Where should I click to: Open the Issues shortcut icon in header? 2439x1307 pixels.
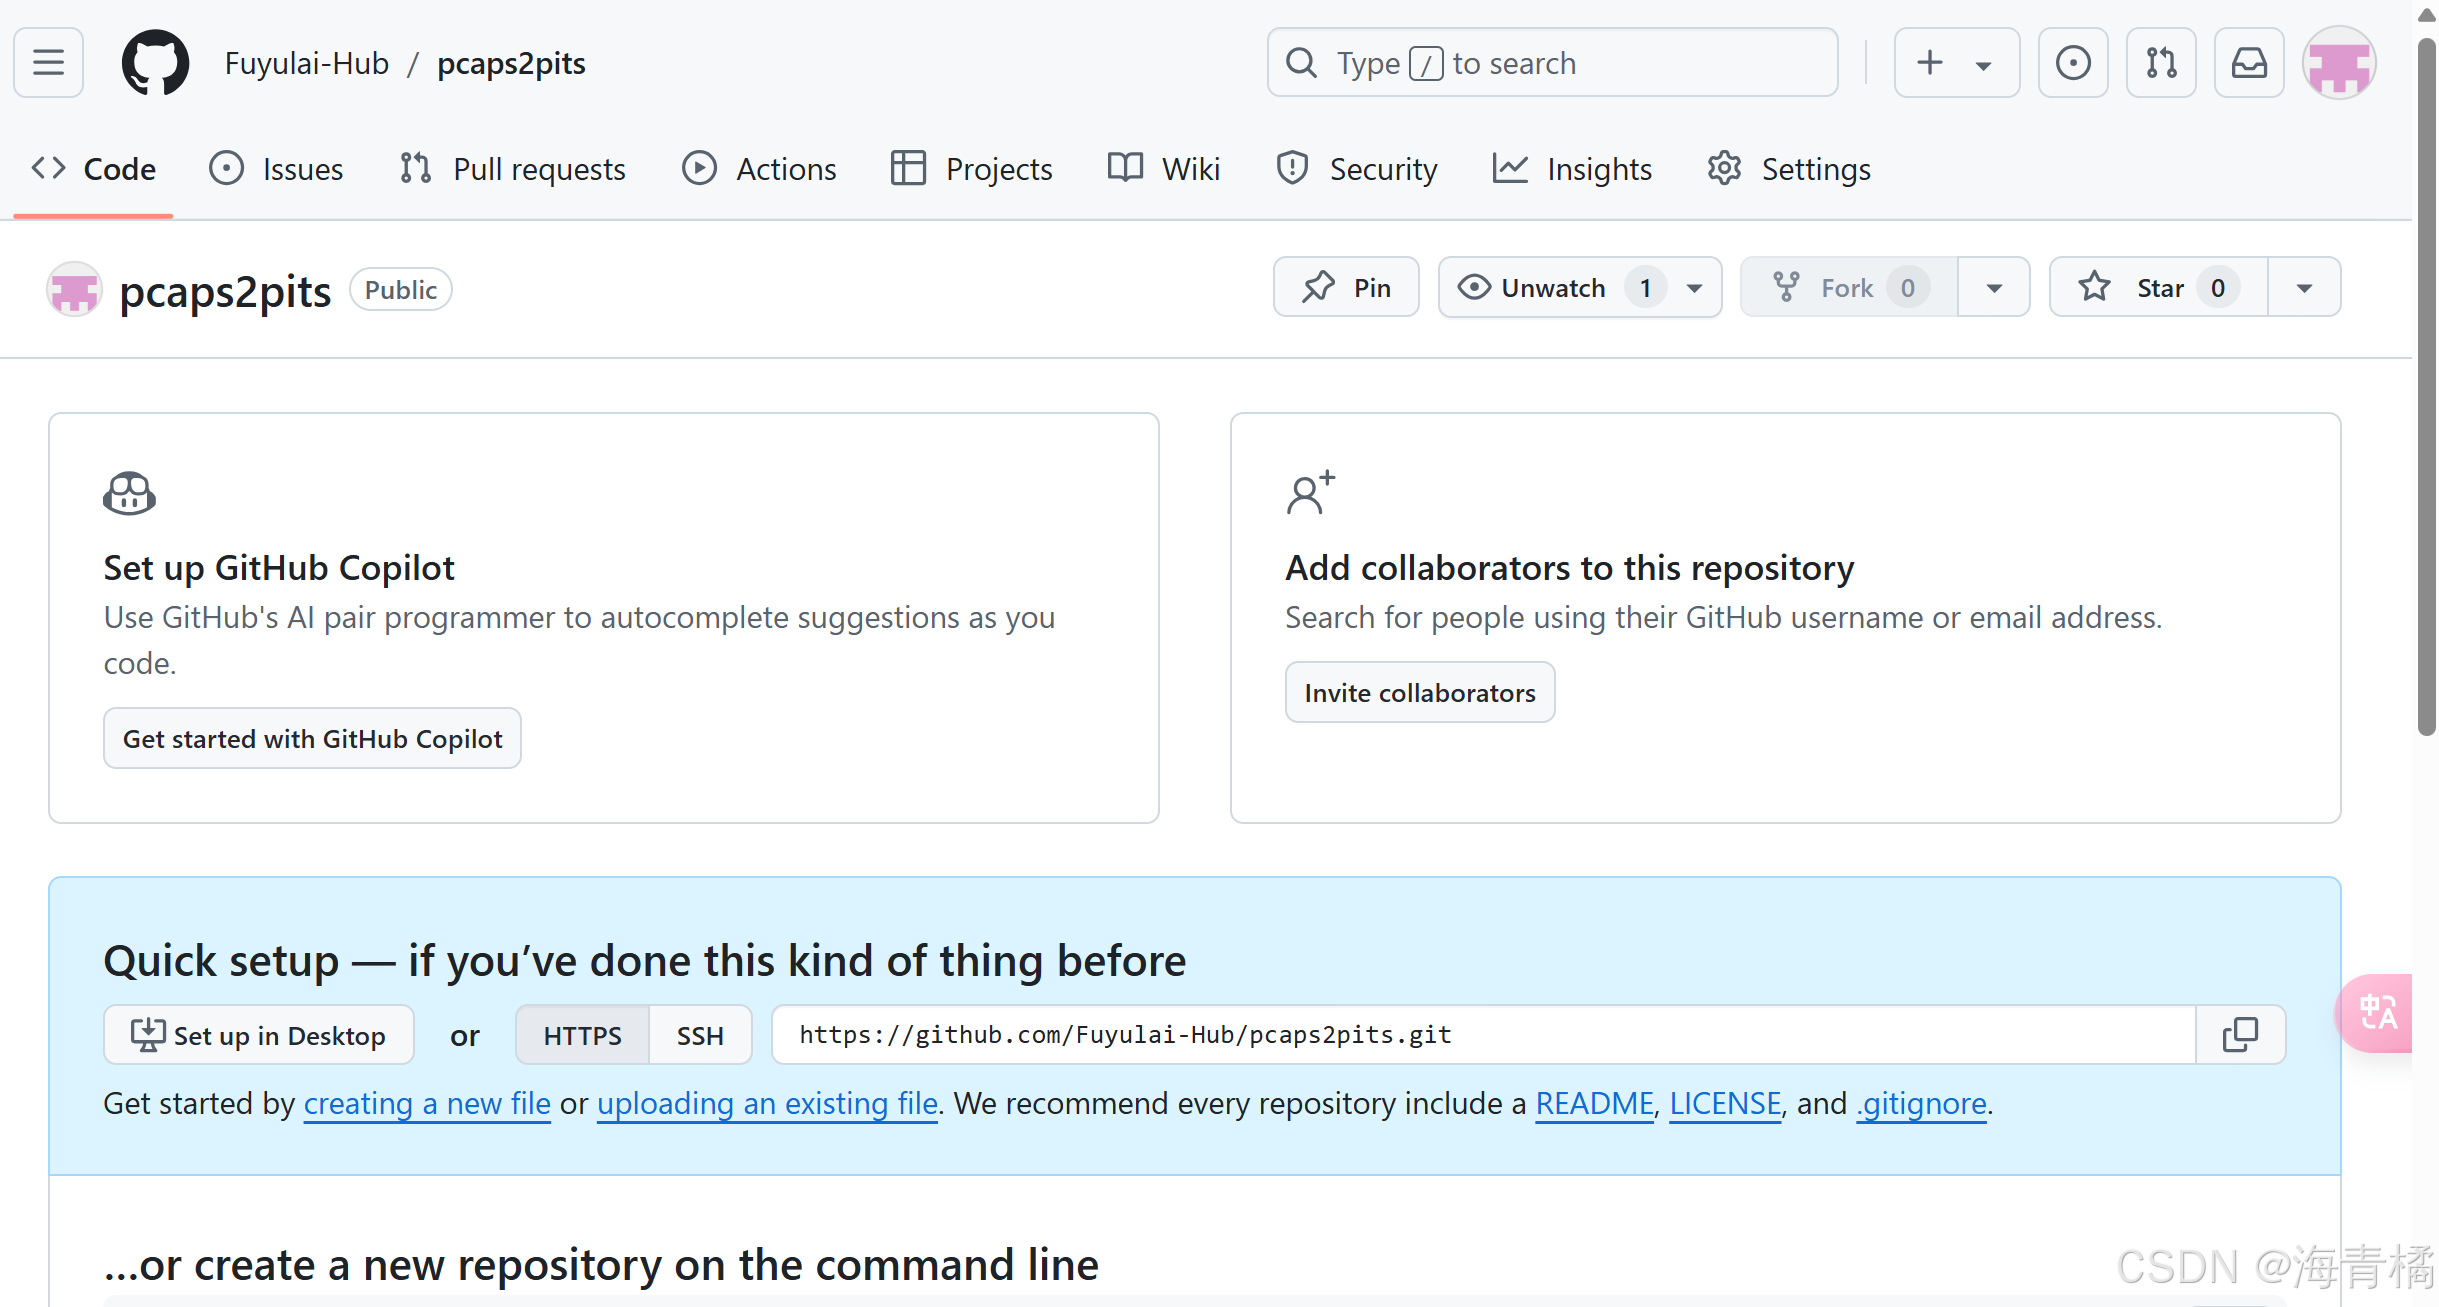2073,63
